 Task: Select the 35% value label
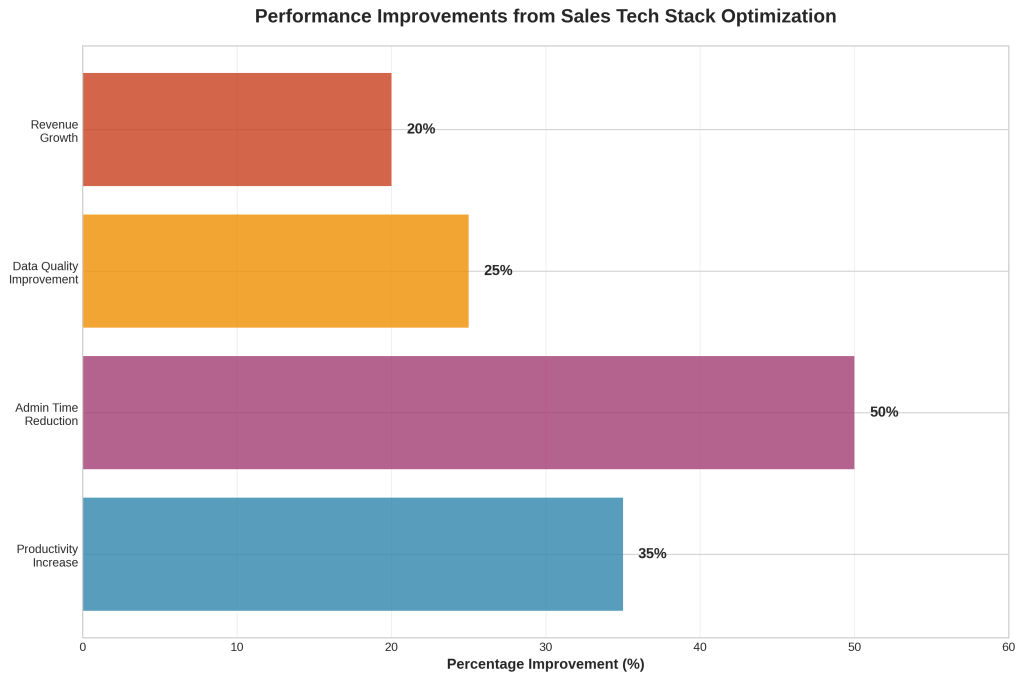coord(652,554)
